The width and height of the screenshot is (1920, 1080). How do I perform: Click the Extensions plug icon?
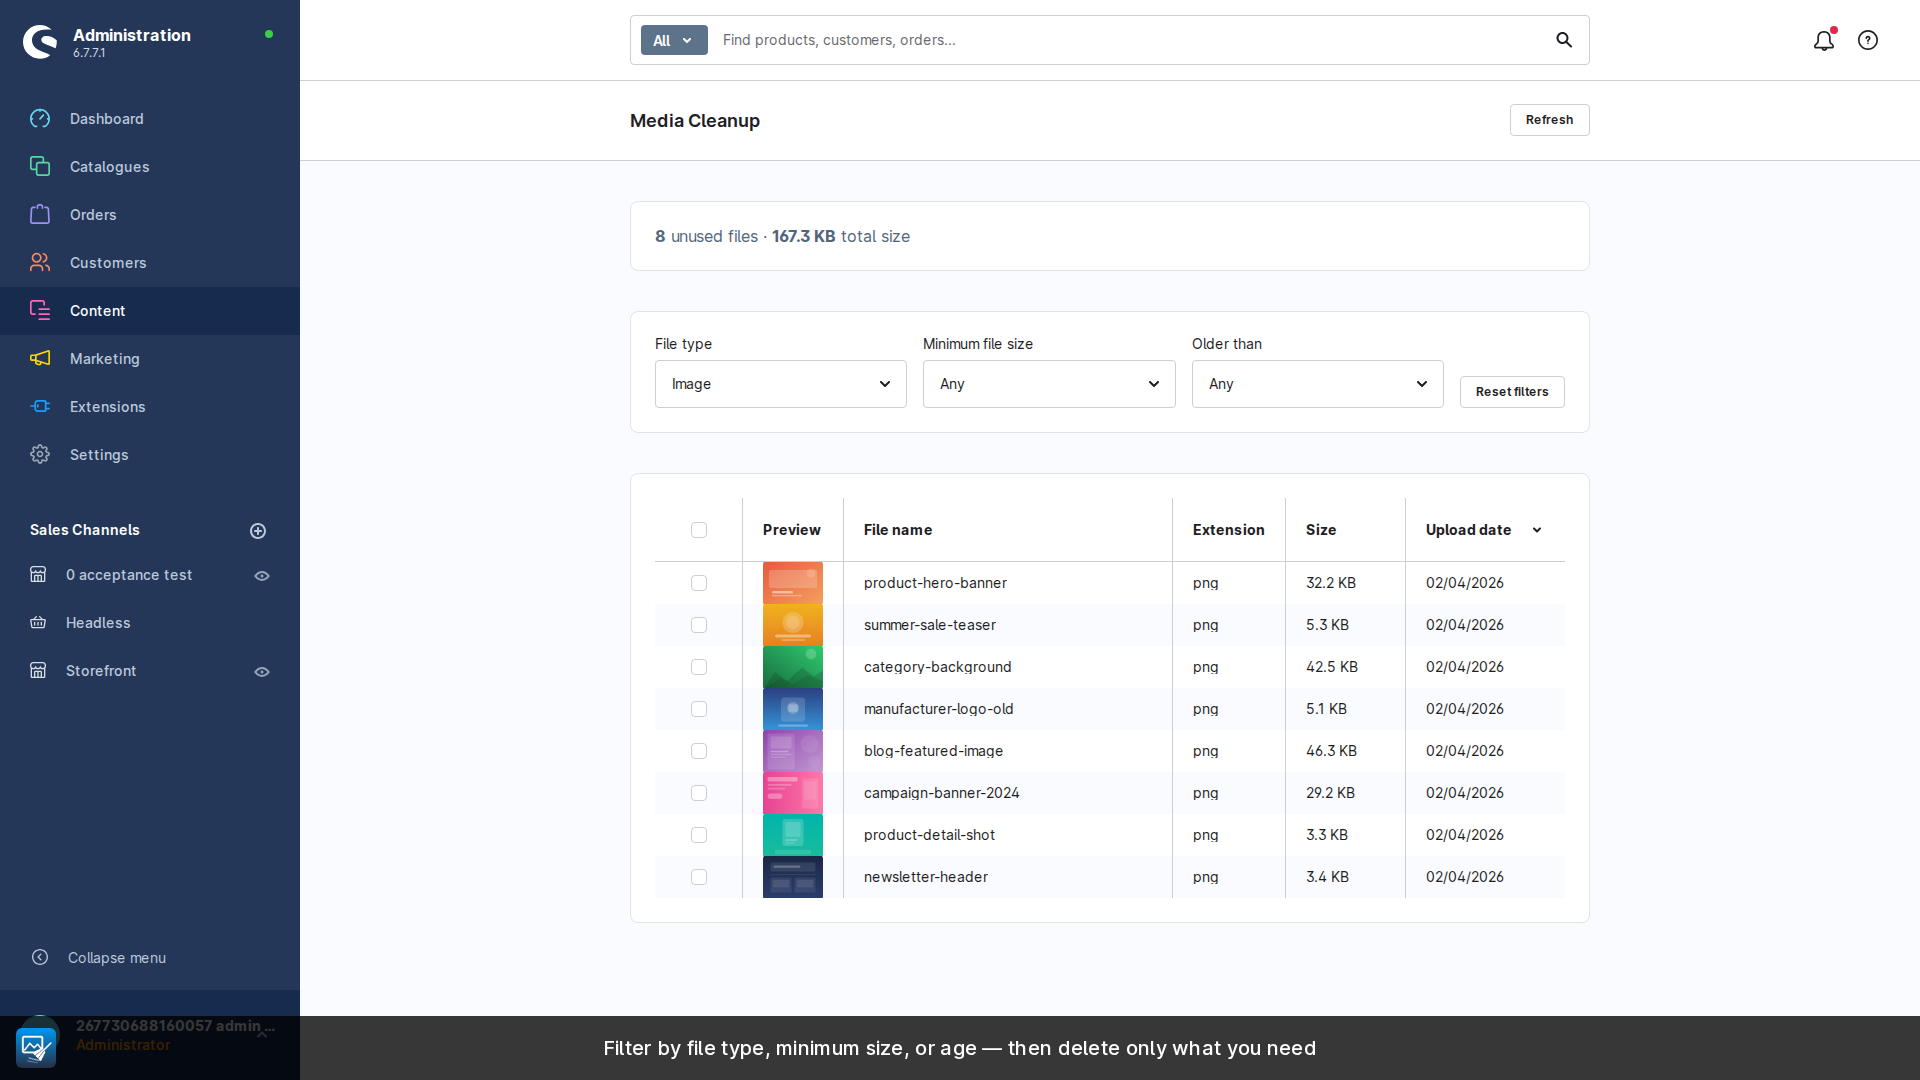[x=40, y=407]
